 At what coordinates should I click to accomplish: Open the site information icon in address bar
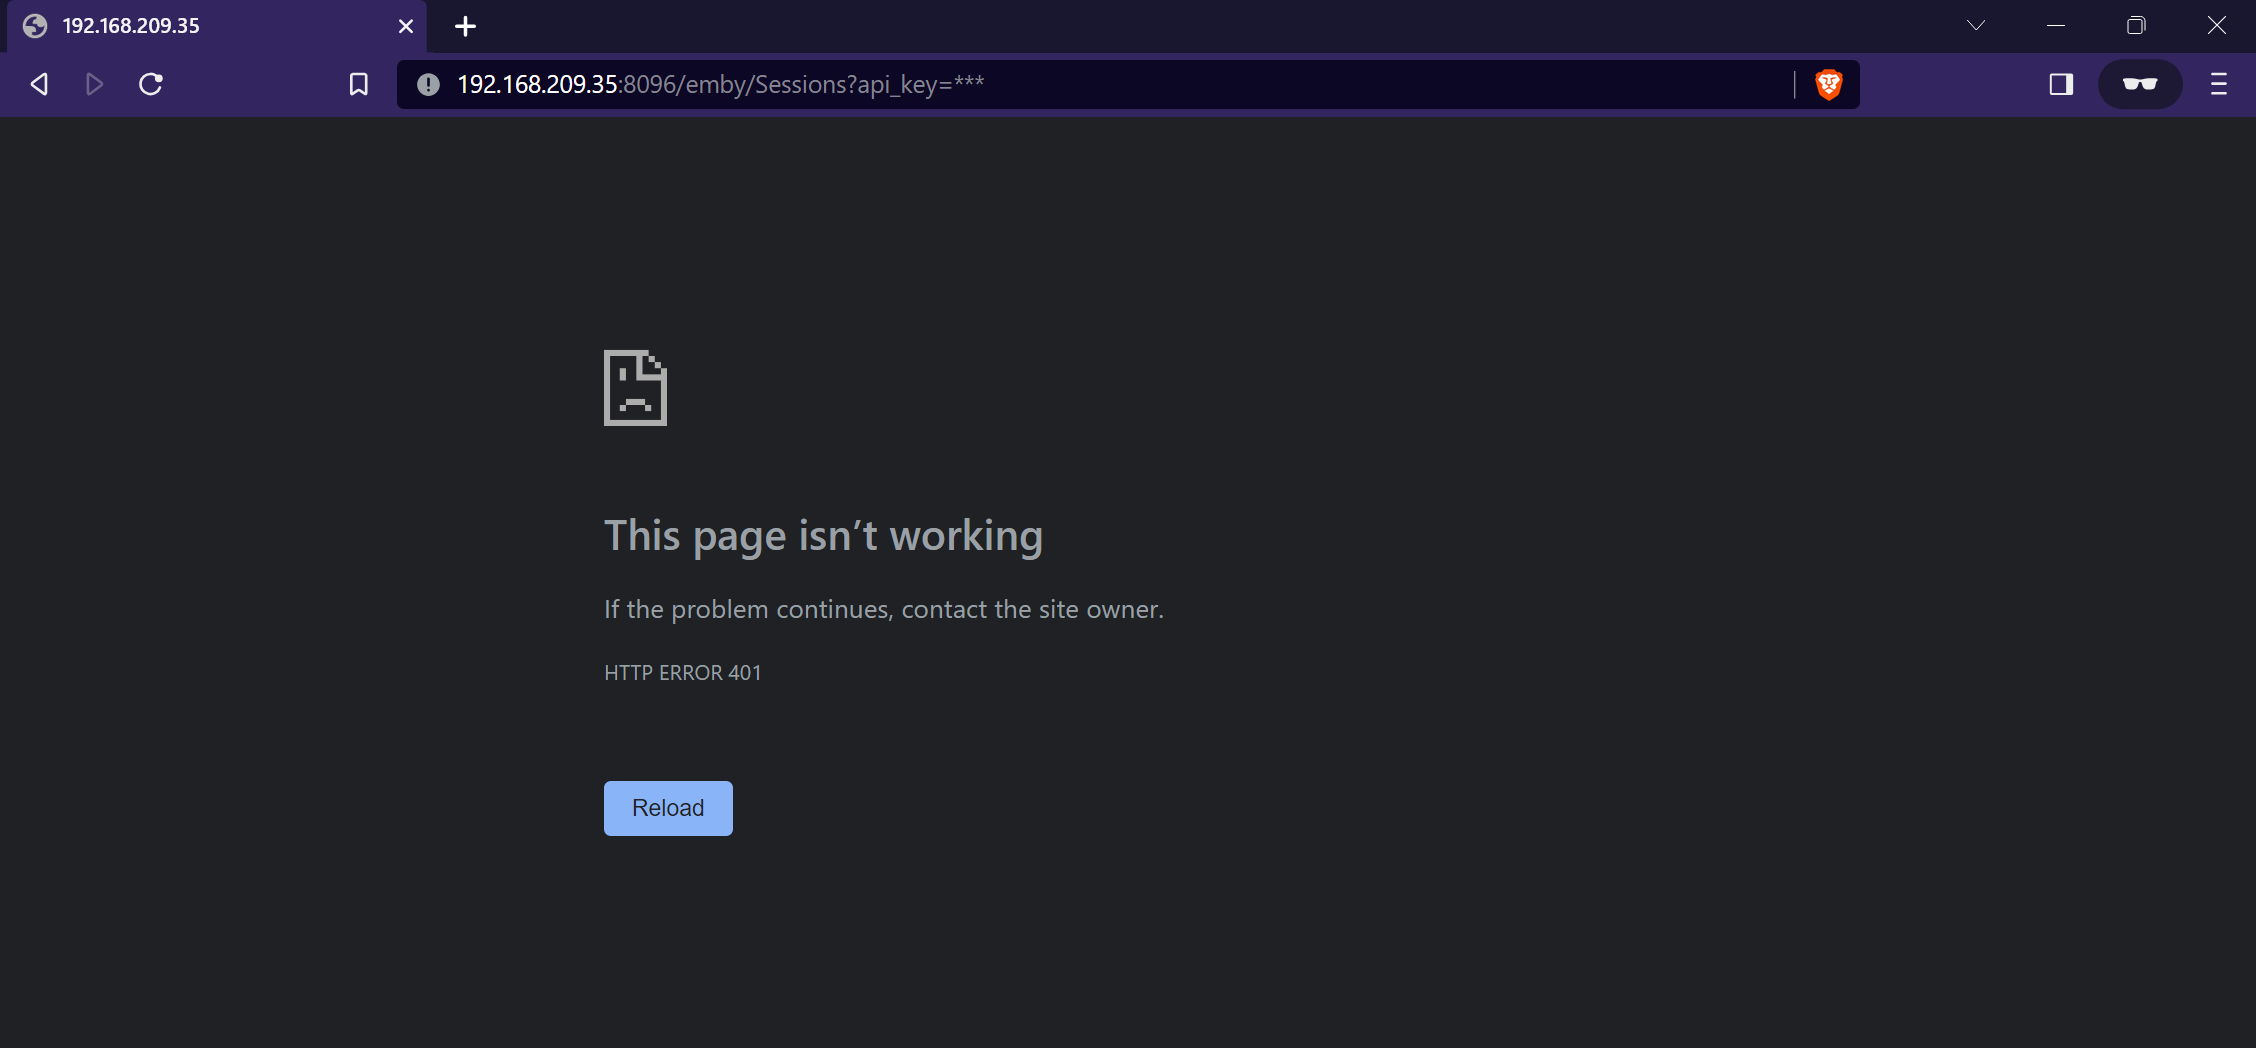pyautogui.click(x=428, y=84)
